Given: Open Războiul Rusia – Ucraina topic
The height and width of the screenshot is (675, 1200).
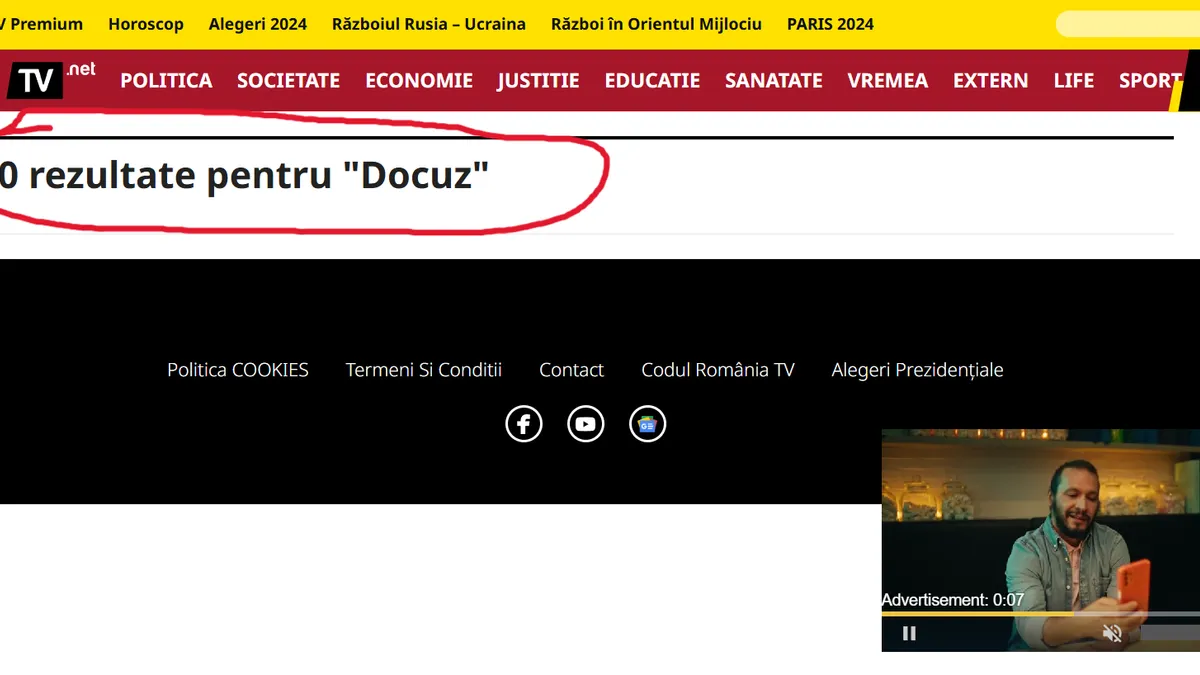Looking at the screenshot, I should [x=429, y=24].
